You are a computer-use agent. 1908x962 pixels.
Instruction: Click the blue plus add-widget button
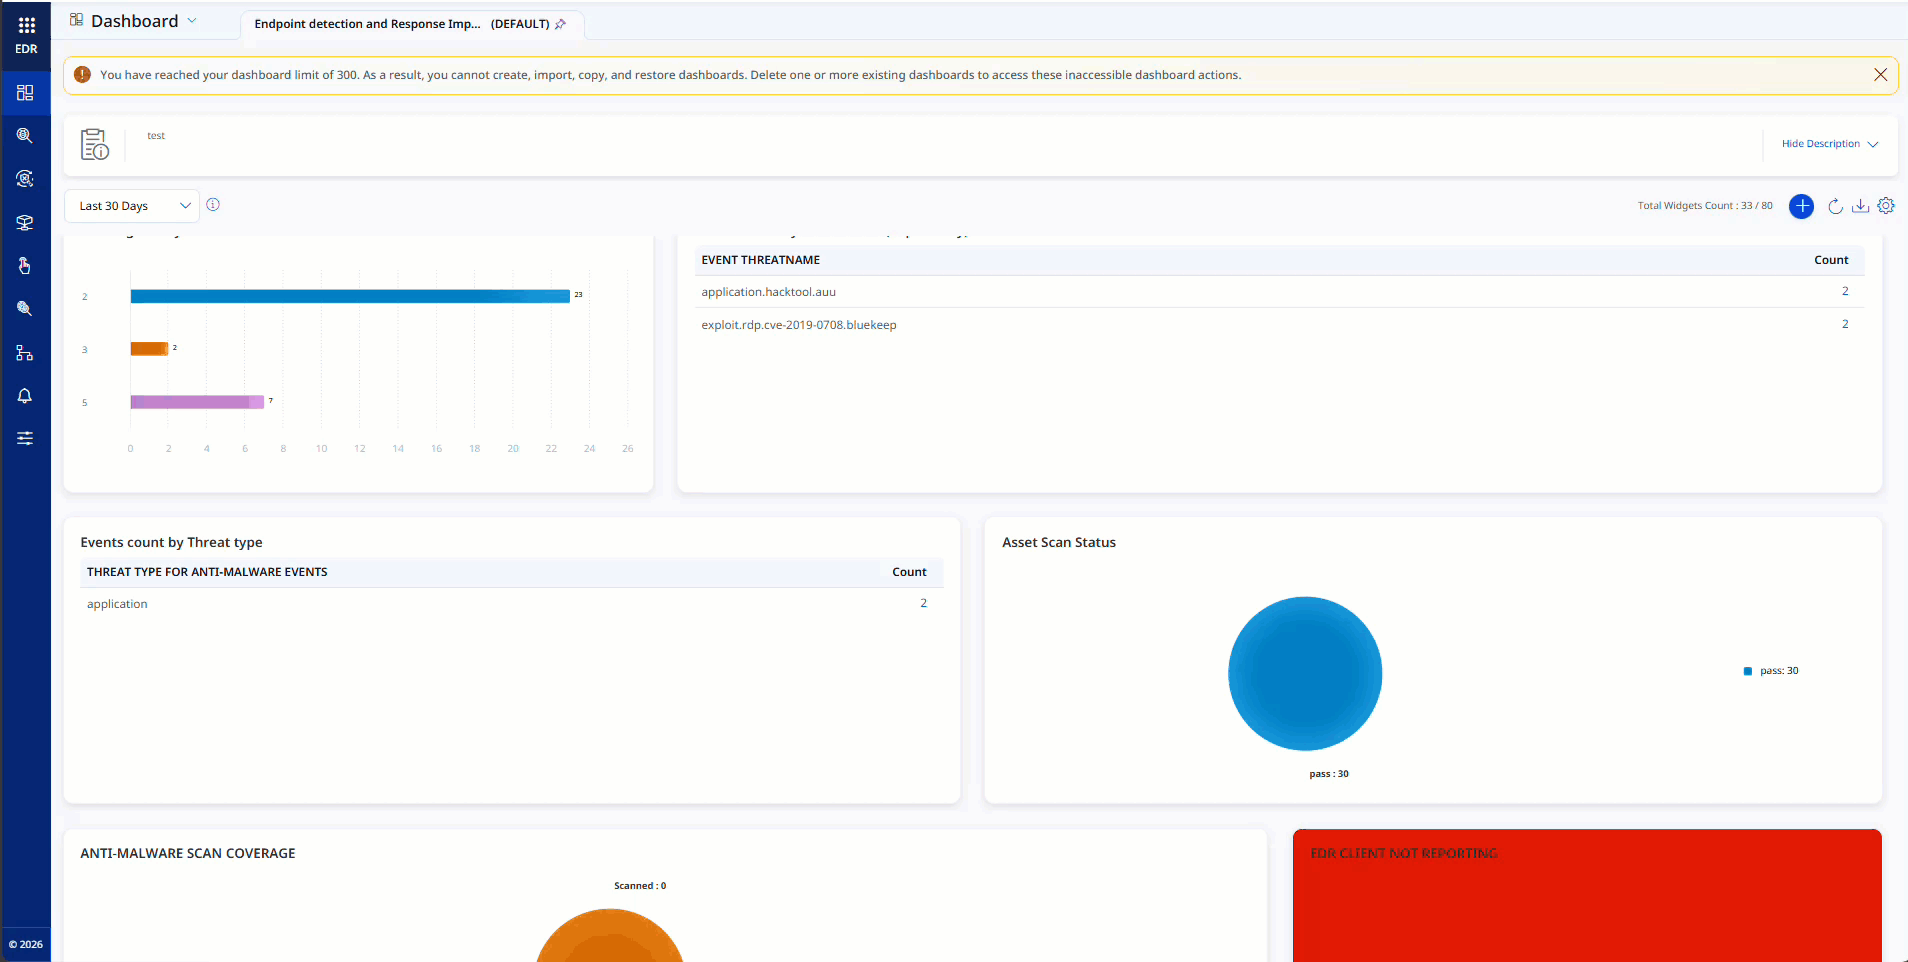coord(1801,206)
